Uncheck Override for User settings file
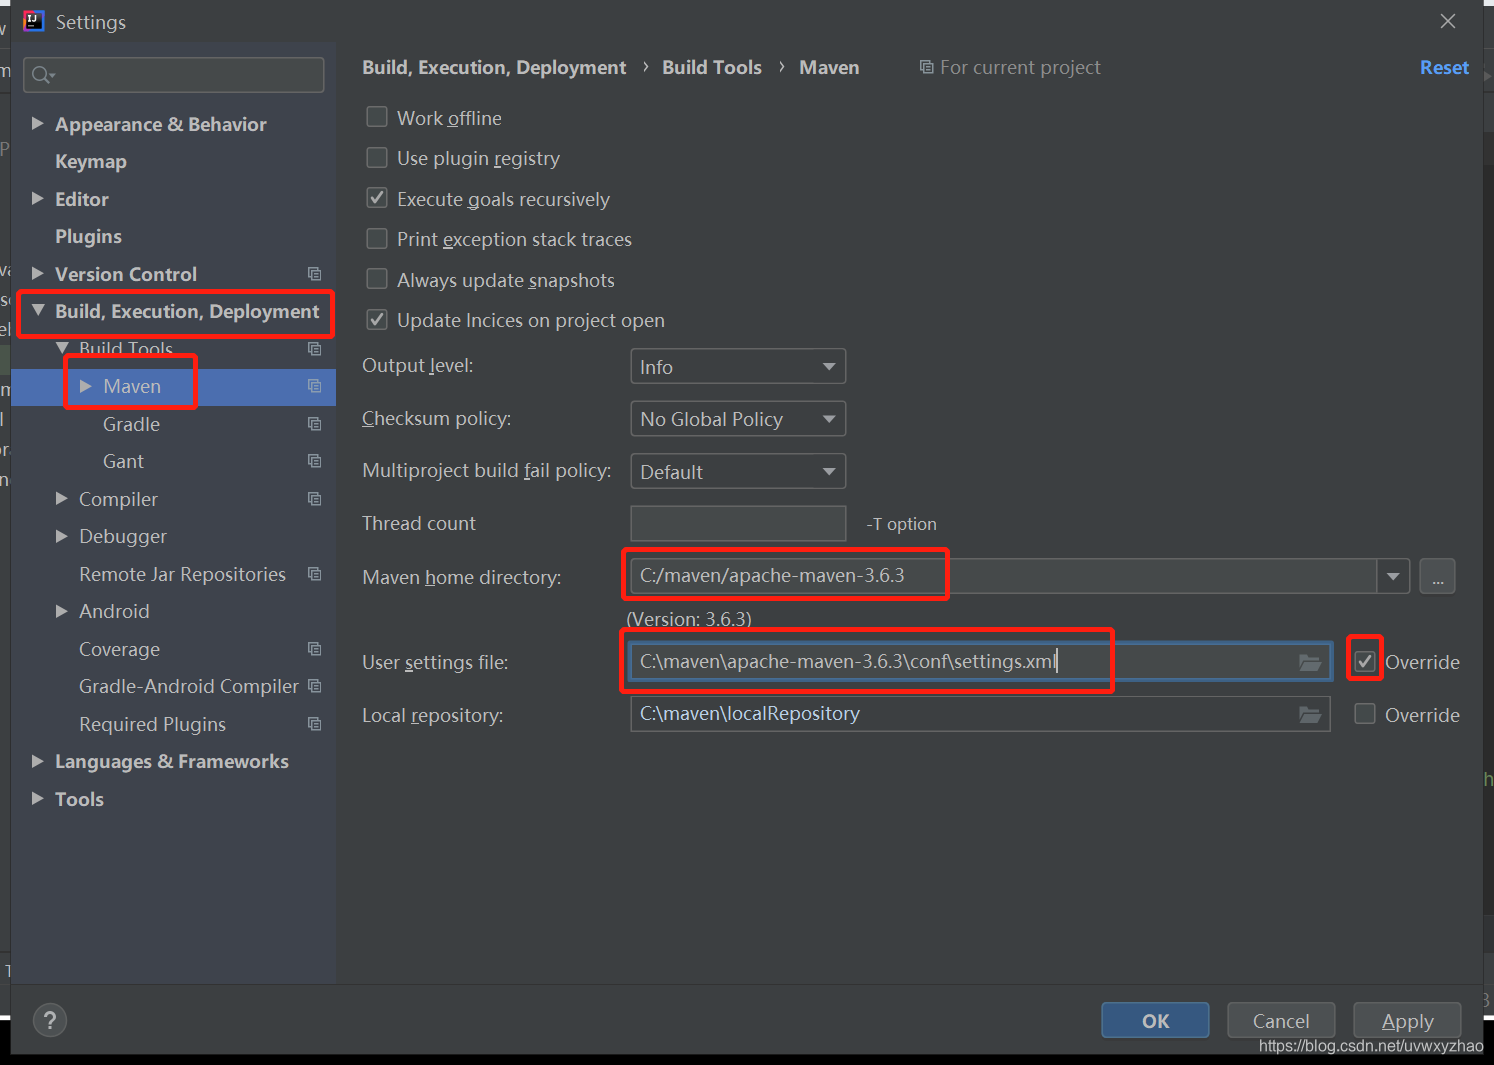Screen dimensions: 1494x1065 pyautogui.click(x=1365, y=661)
